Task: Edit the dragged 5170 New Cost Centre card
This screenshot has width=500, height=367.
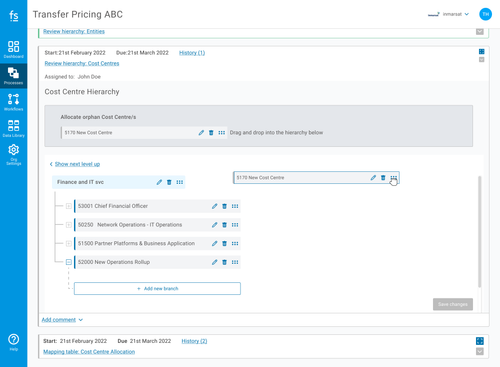Action: pyautogui.click(x=373, y=178)
